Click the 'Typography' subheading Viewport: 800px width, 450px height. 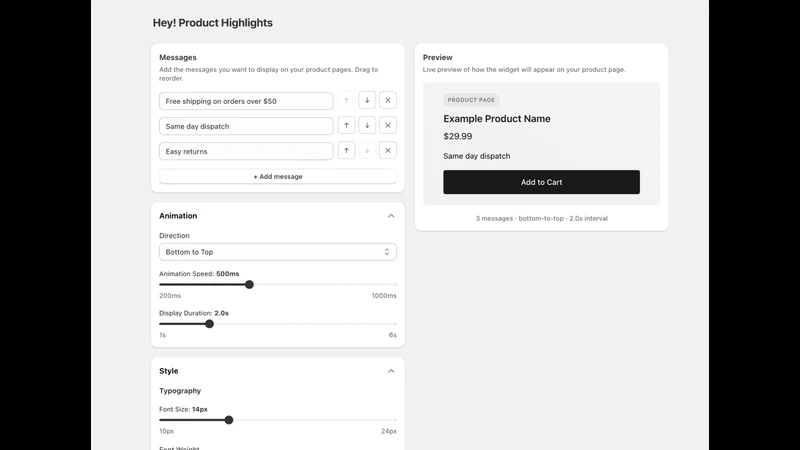pos(180,391)
